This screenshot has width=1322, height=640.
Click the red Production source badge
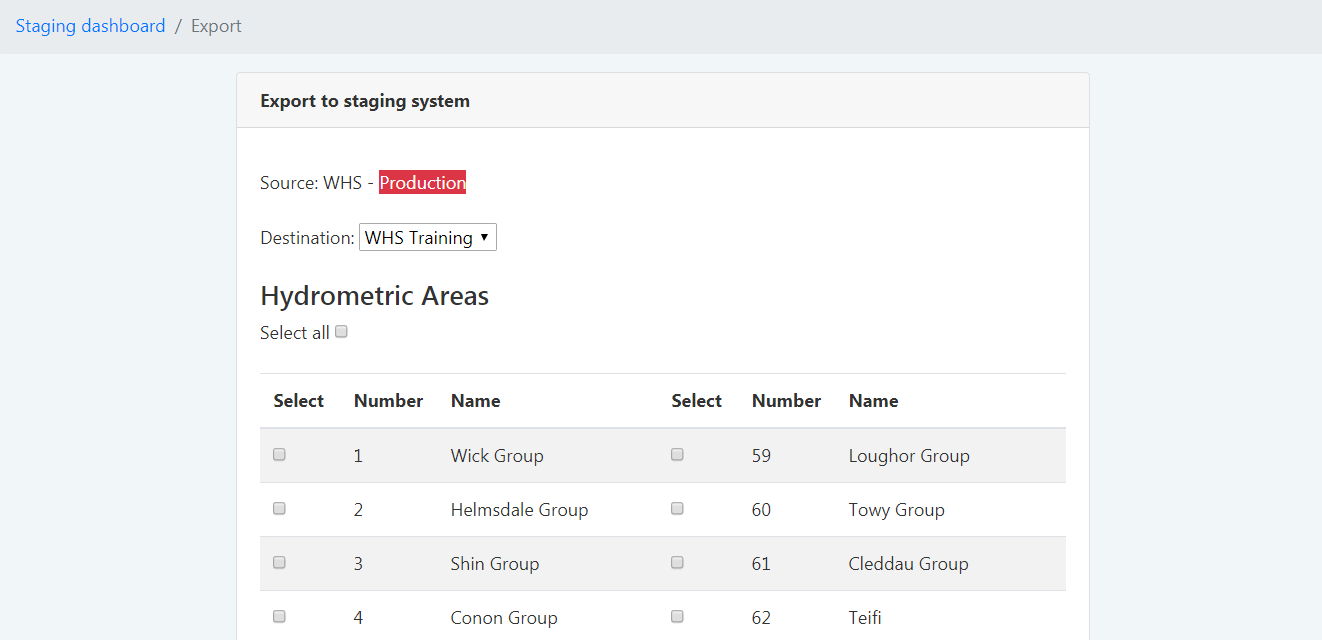tap(422, 183)
